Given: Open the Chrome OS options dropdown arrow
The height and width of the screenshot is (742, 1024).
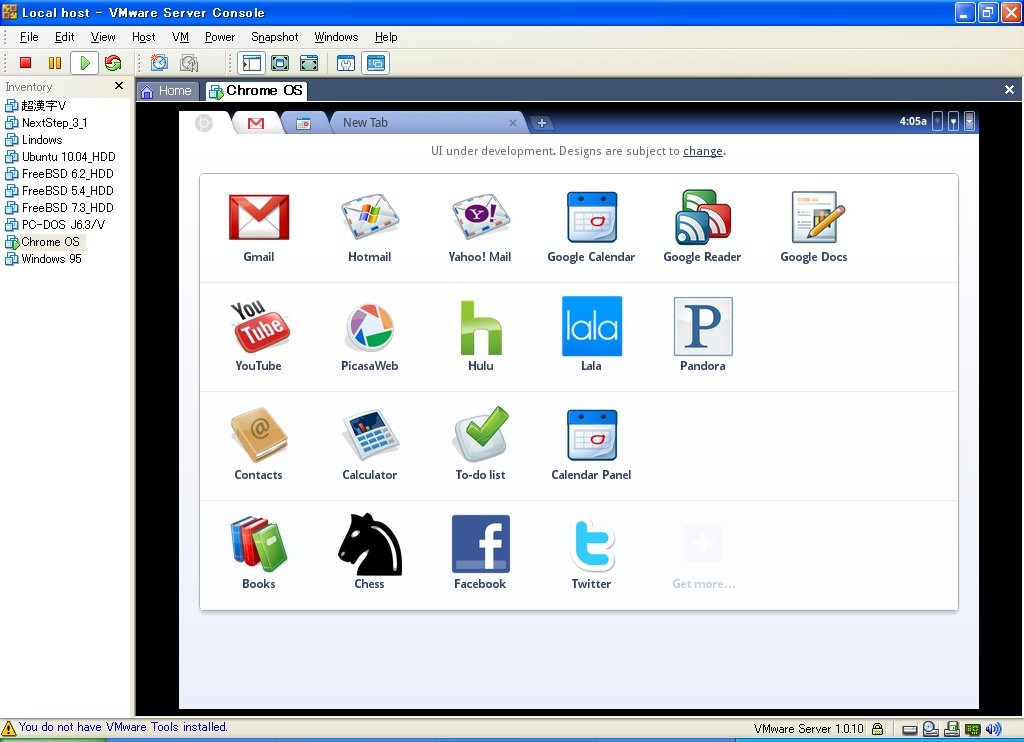Looking at the screenshot, I should [969, 121].
